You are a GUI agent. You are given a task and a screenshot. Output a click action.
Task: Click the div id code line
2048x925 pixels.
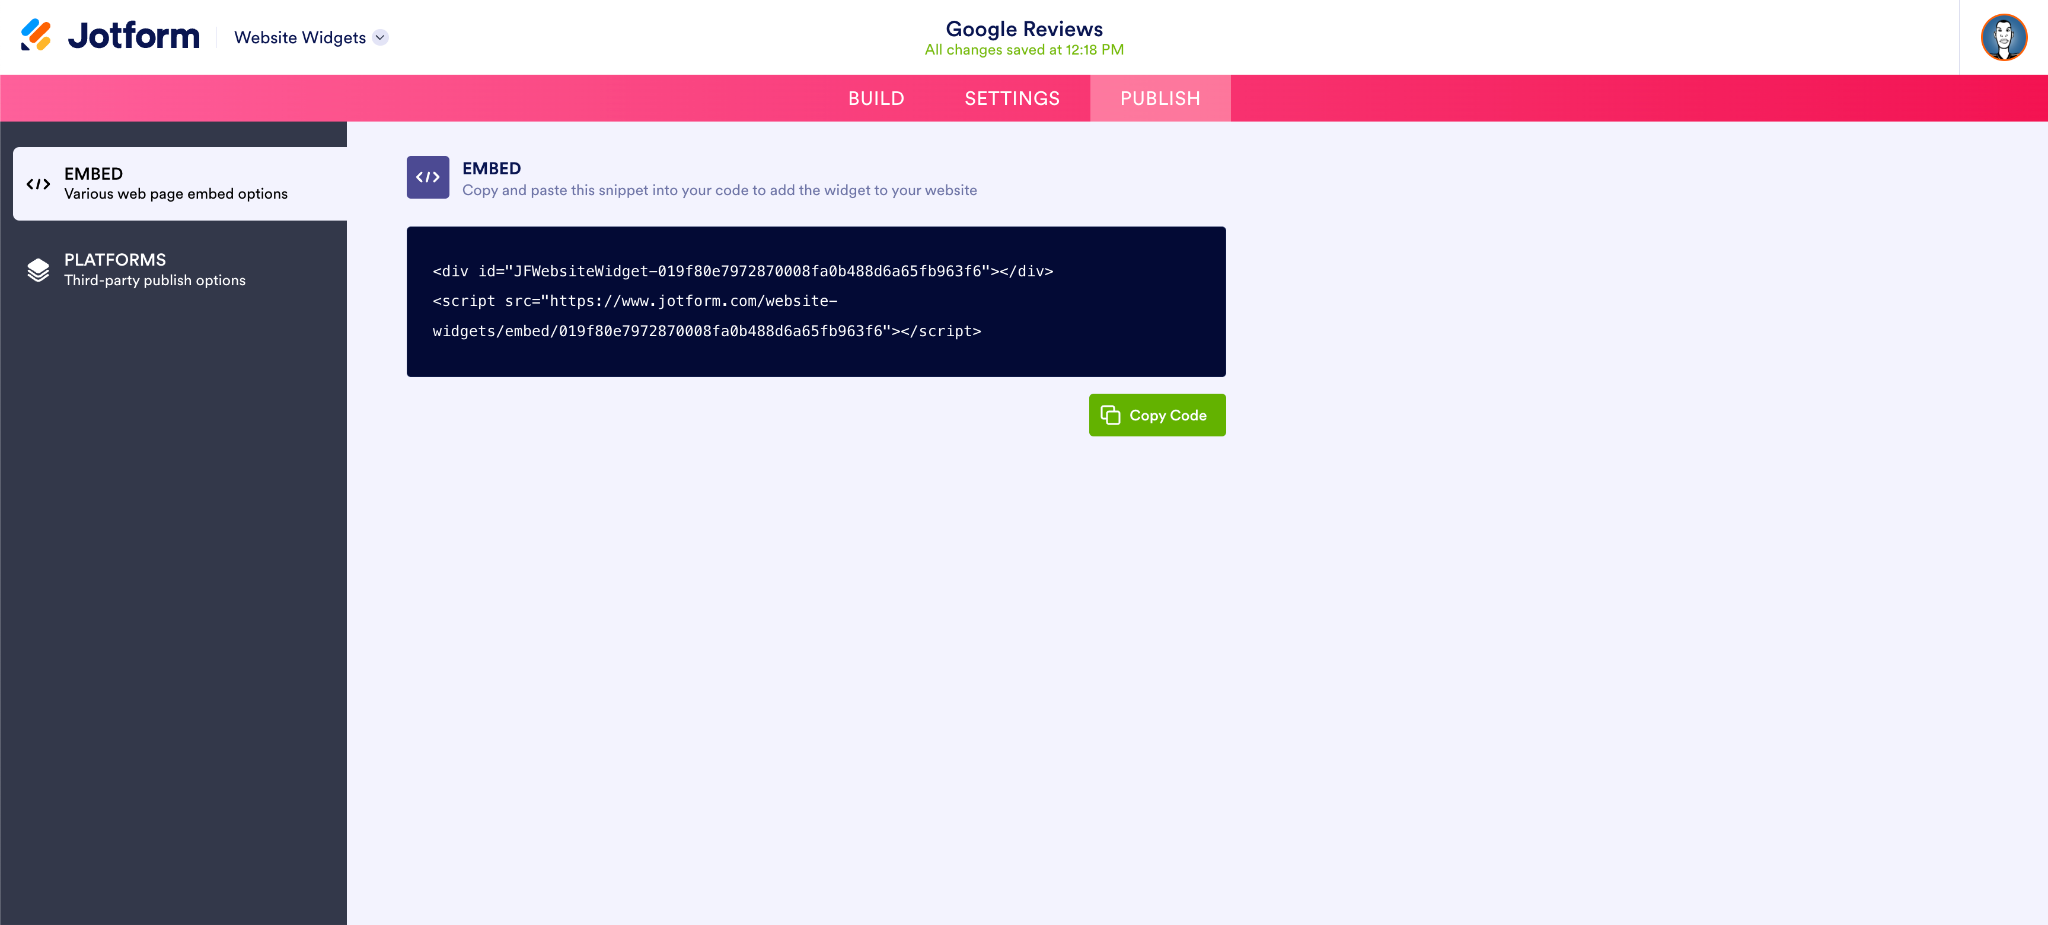click(x=743, y=271)
